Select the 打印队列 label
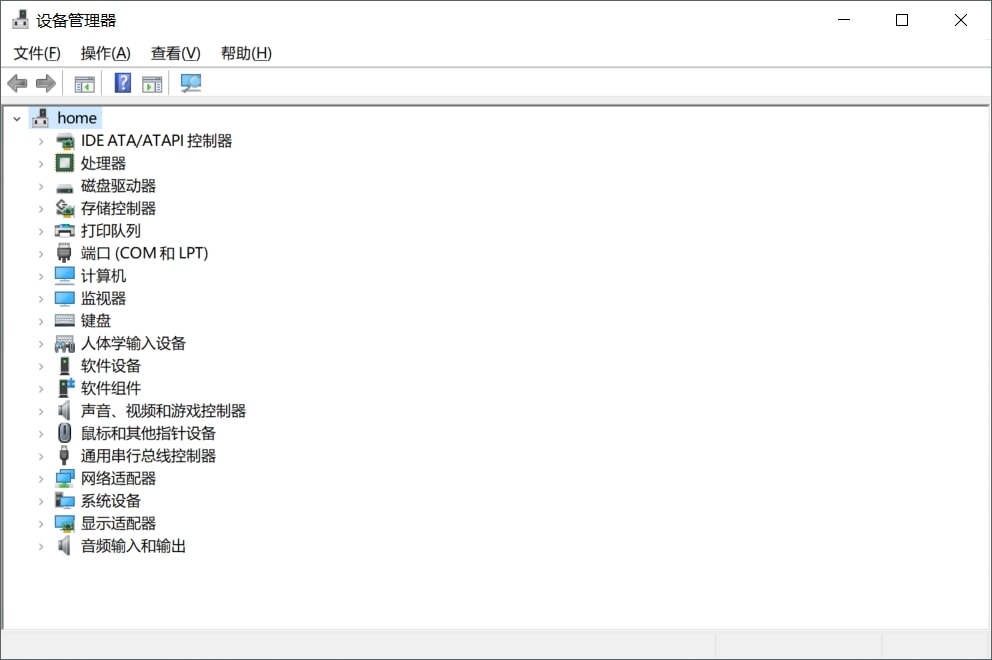992x660 pixels. click(x=111, y=231)
